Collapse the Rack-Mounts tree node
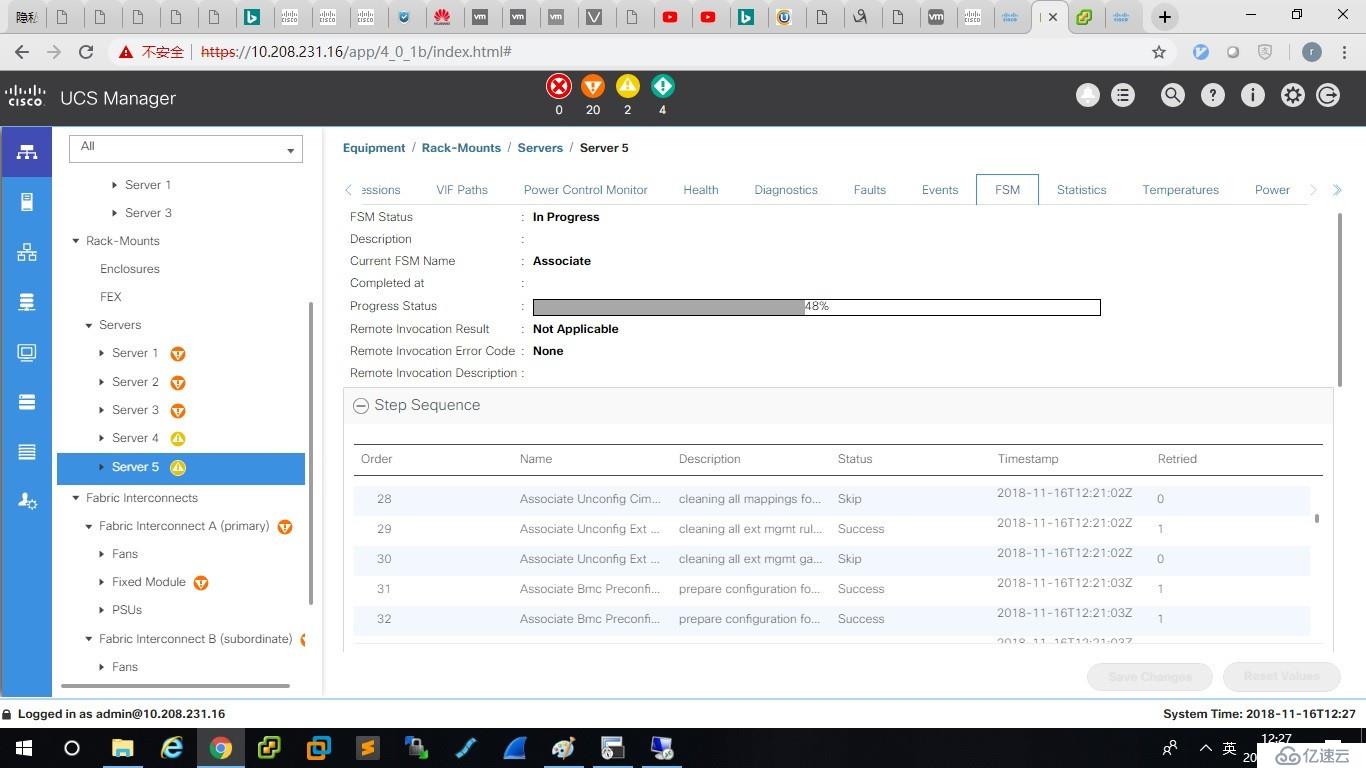This screenshot has width=1366, height=768. (x=76, y=241)
